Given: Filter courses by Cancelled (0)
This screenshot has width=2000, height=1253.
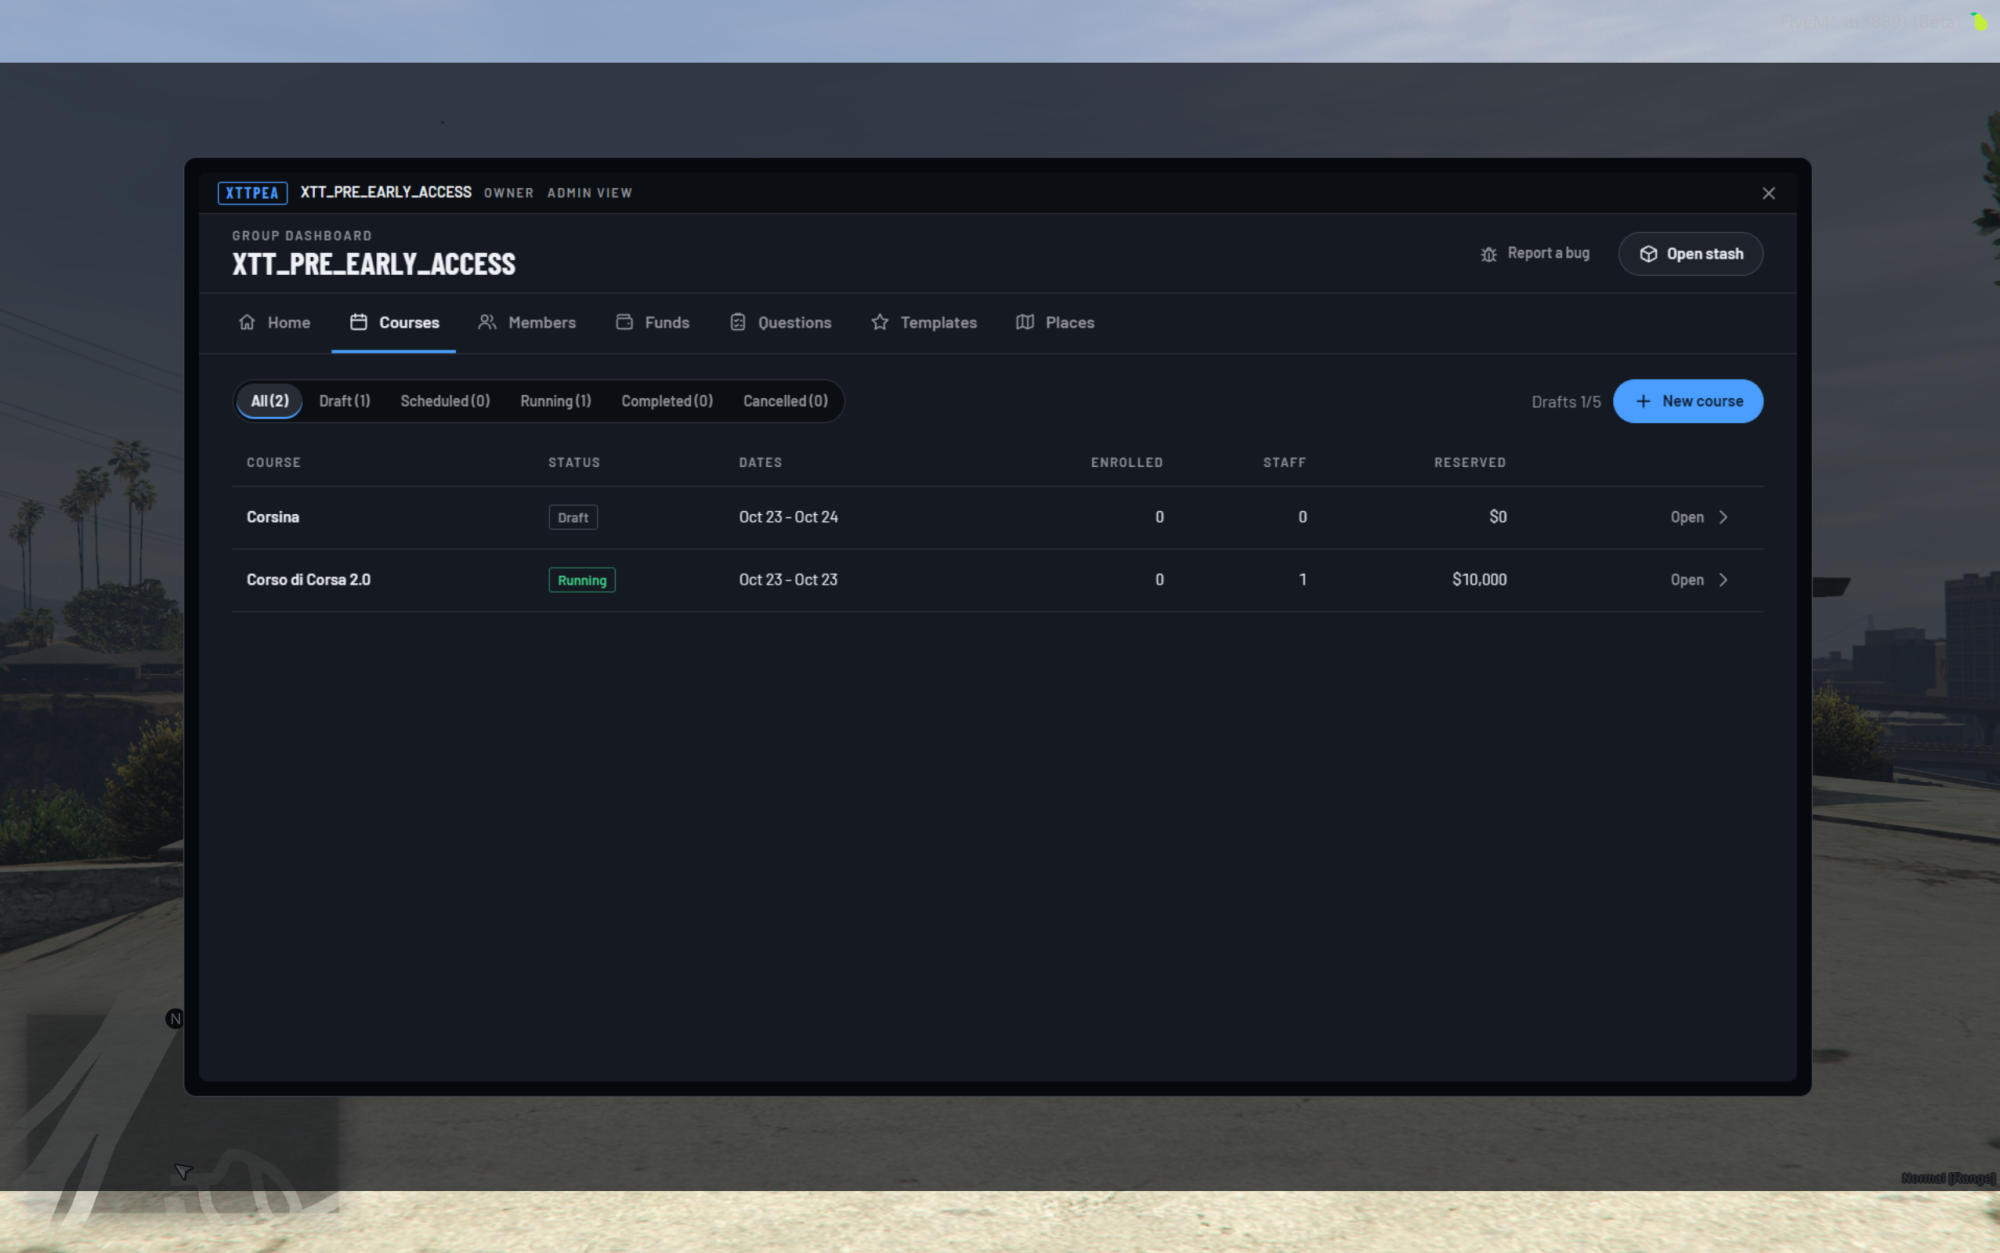Looking at the screenshot, I should click(785, 401).
